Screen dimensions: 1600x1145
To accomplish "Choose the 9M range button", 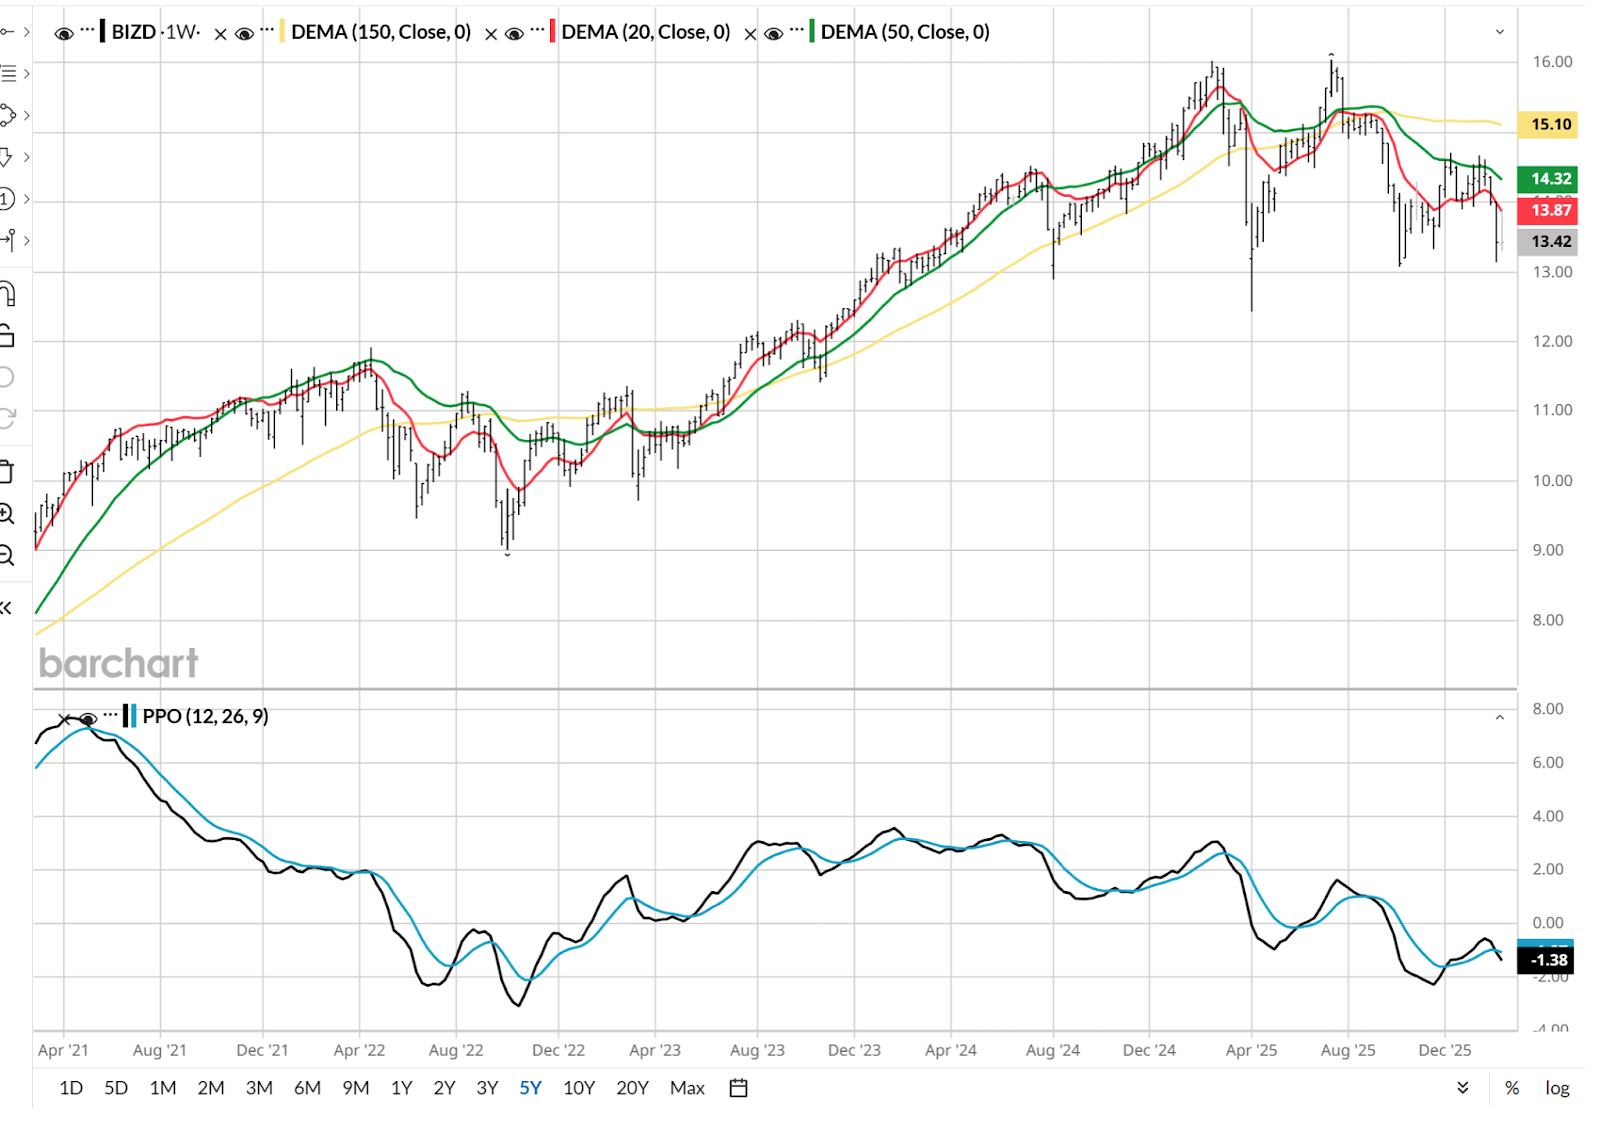I will point(355,1088).
